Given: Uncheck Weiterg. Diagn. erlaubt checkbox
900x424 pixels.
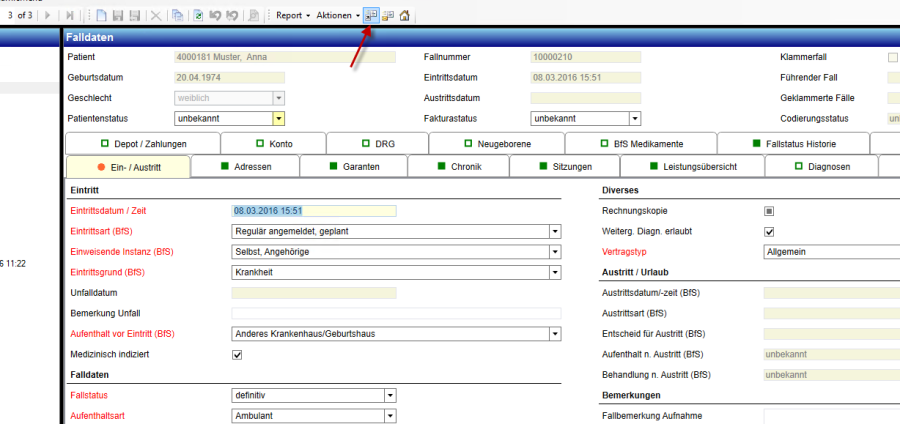Looking at the screenshot, I should click(x=769, y=232).
